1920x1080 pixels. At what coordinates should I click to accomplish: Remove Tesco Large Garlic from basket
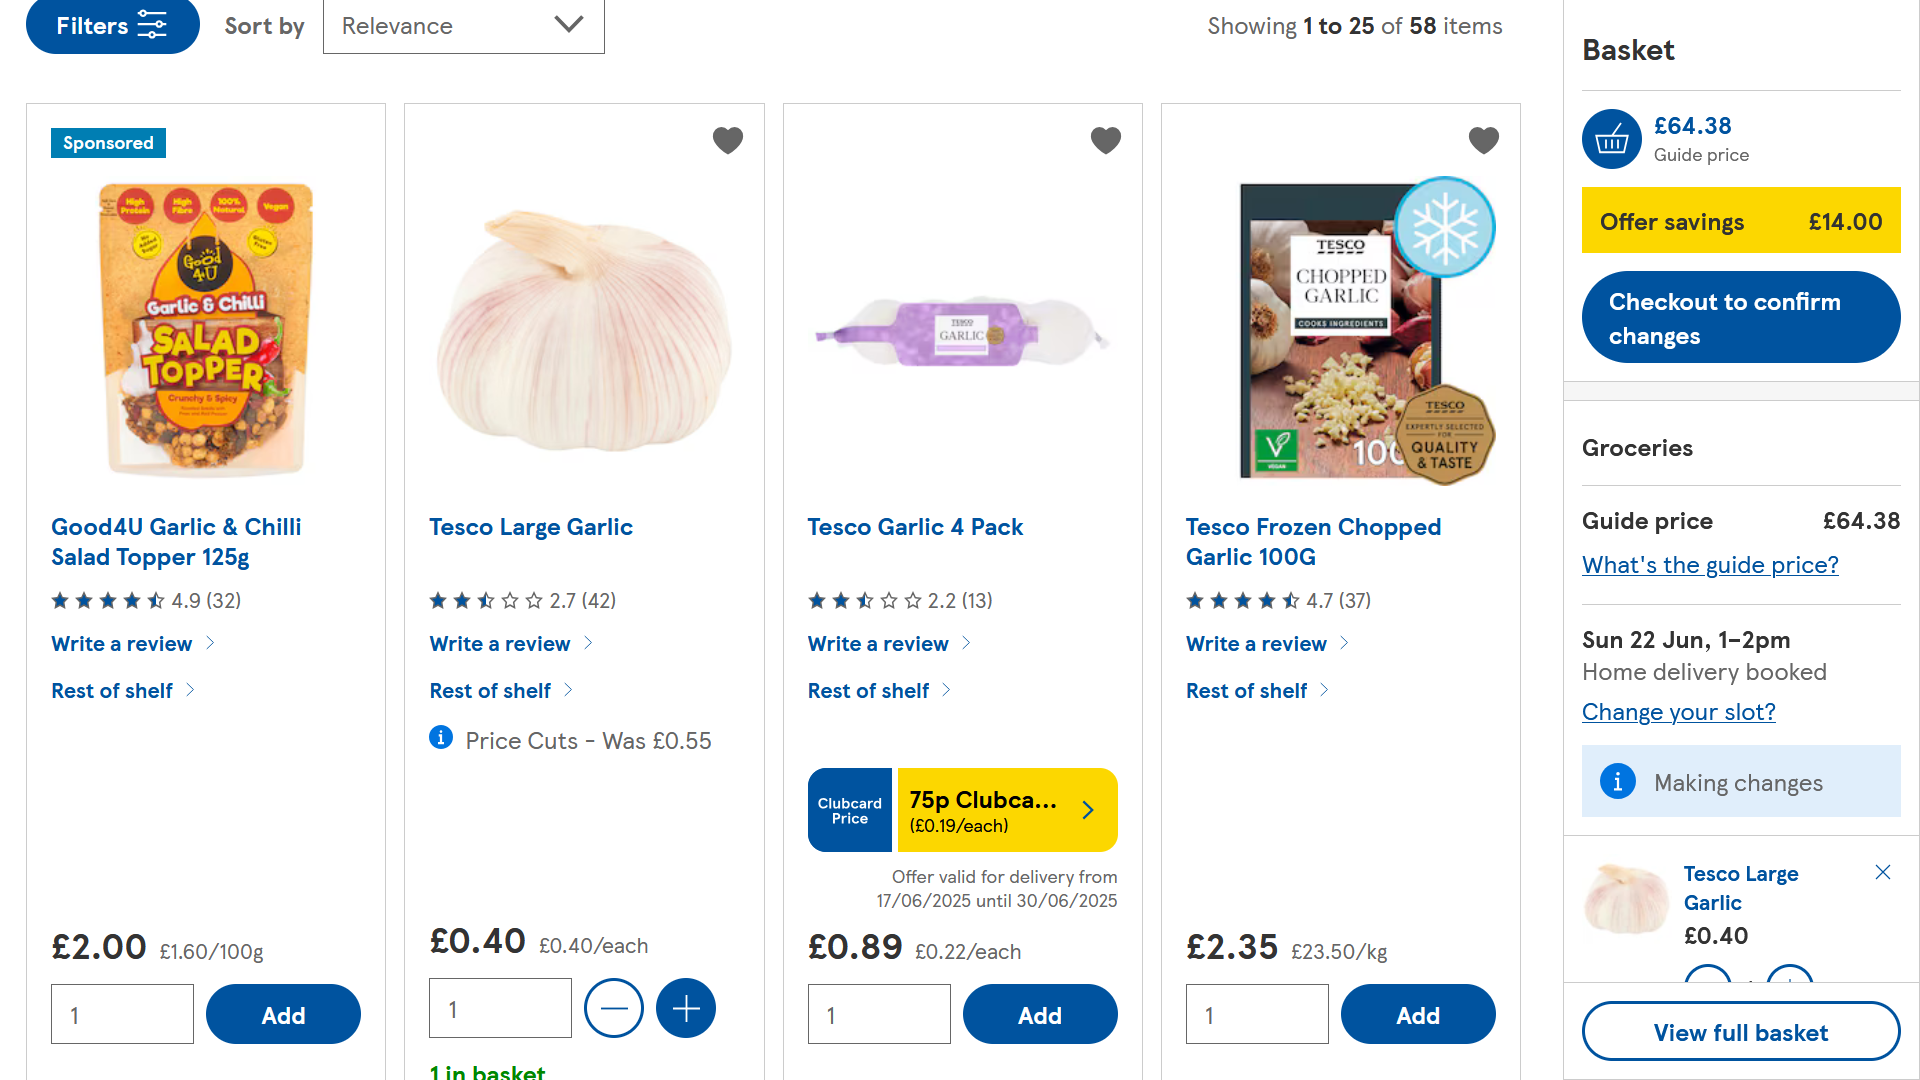(1882, 872)
